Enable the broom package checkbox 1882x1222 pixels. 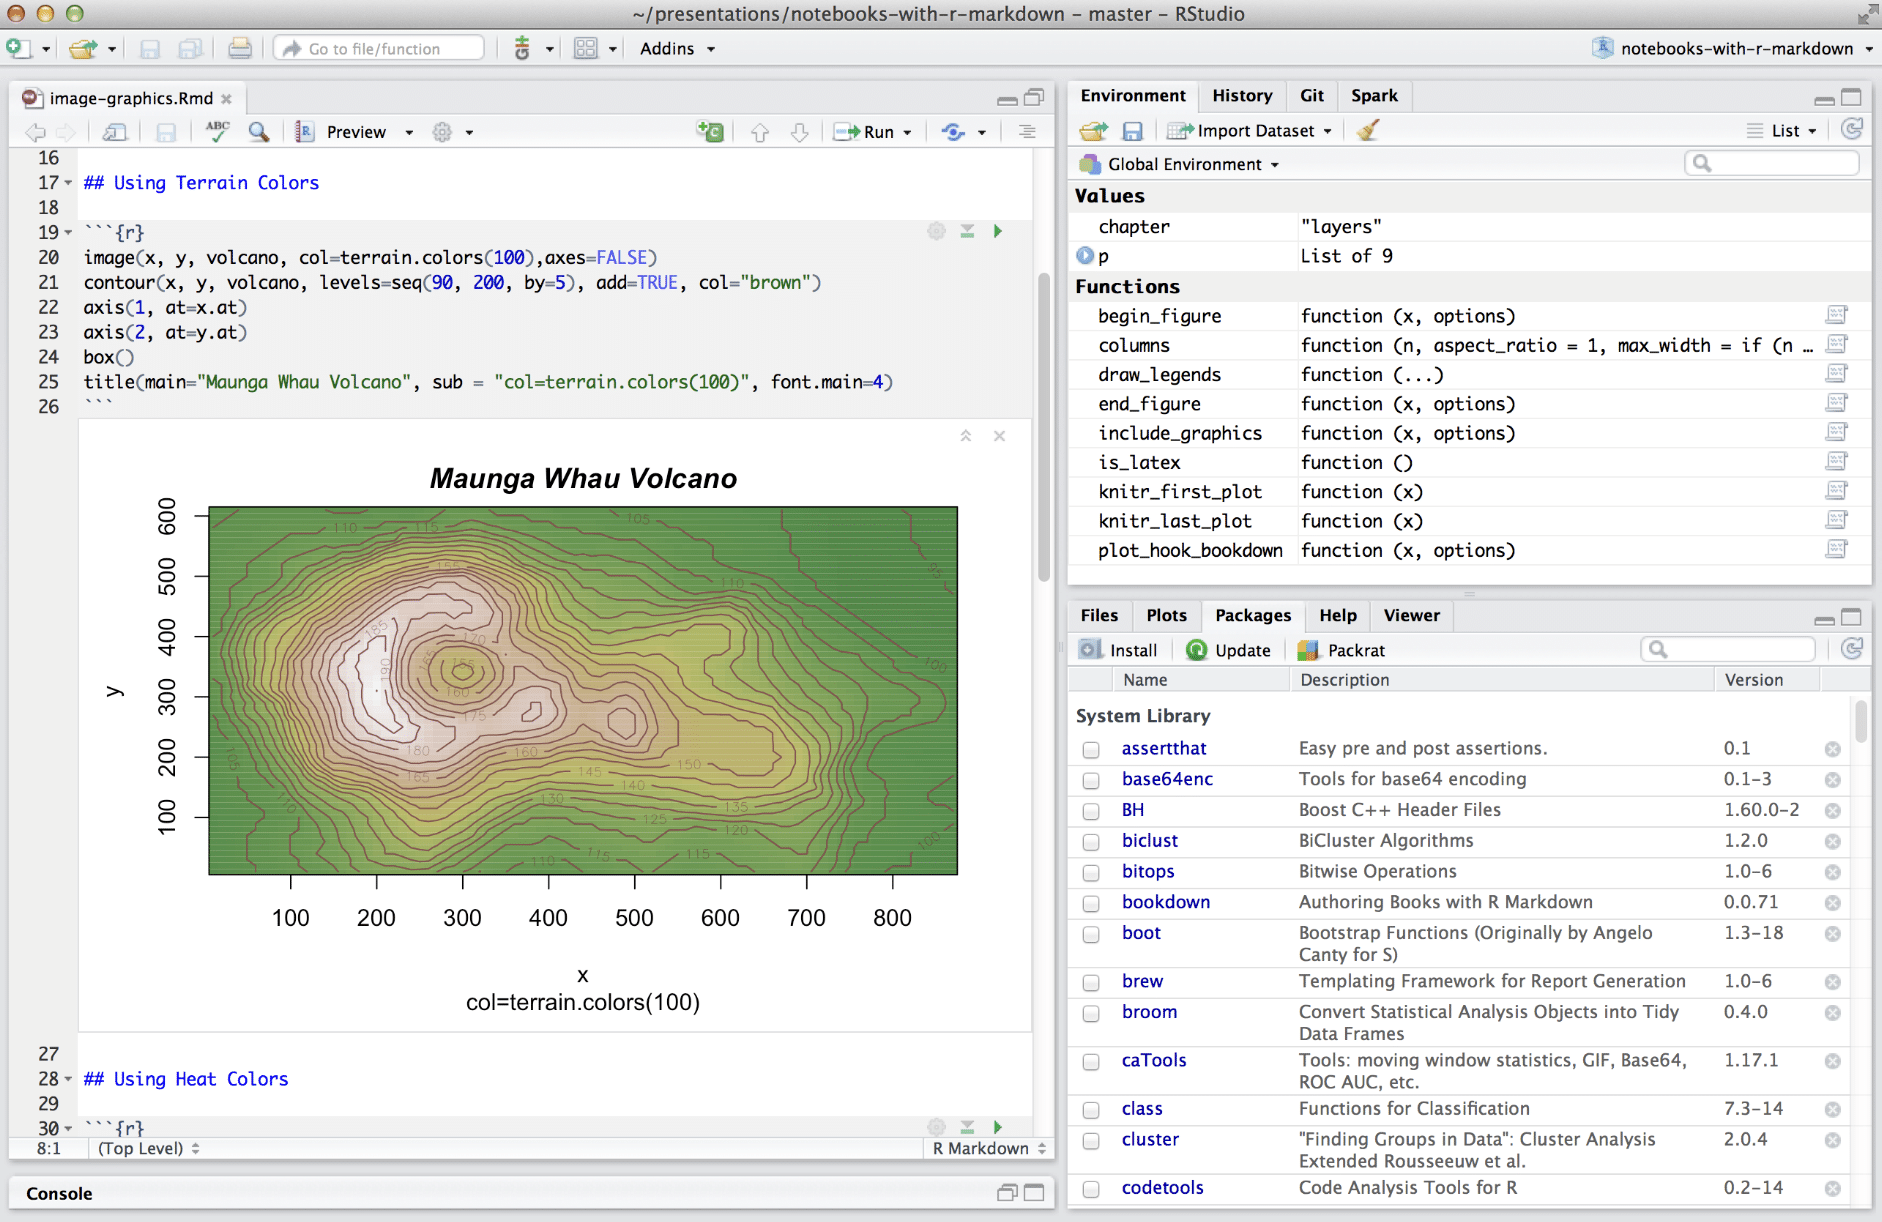pos(1091,1013)
